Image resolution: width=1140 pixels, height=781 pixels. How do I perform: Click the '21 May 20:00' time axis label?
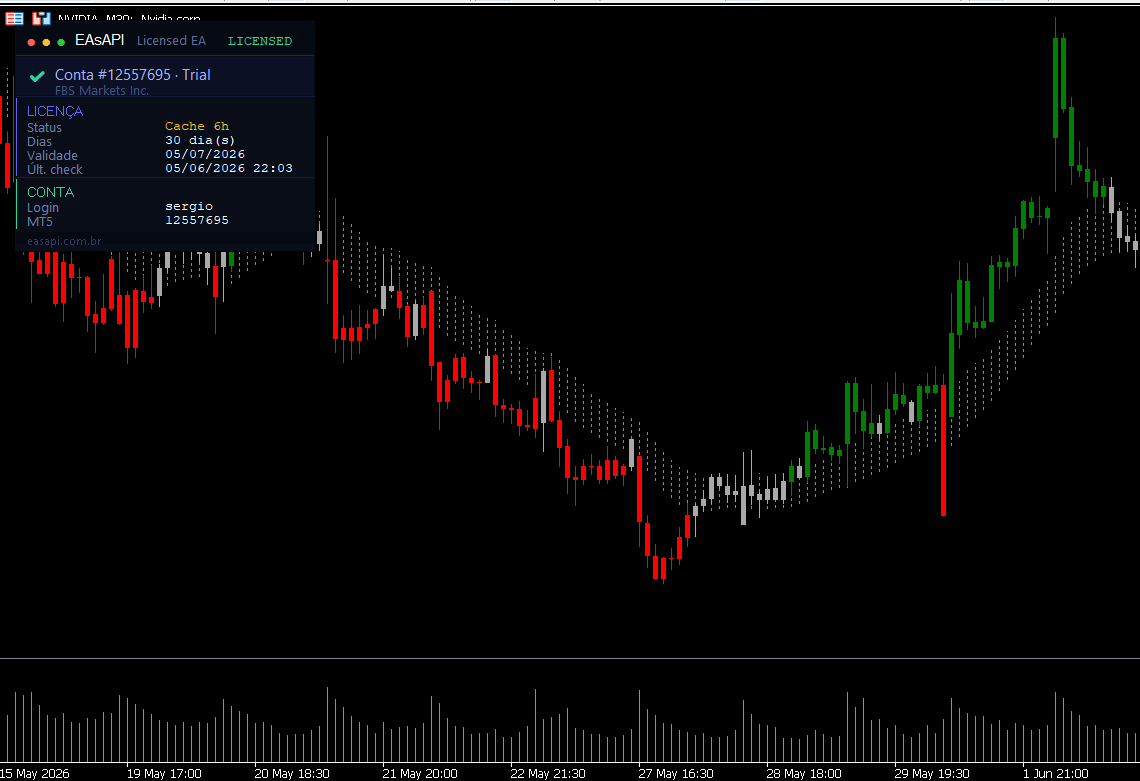pyautogui.click(x=420, y=774)
